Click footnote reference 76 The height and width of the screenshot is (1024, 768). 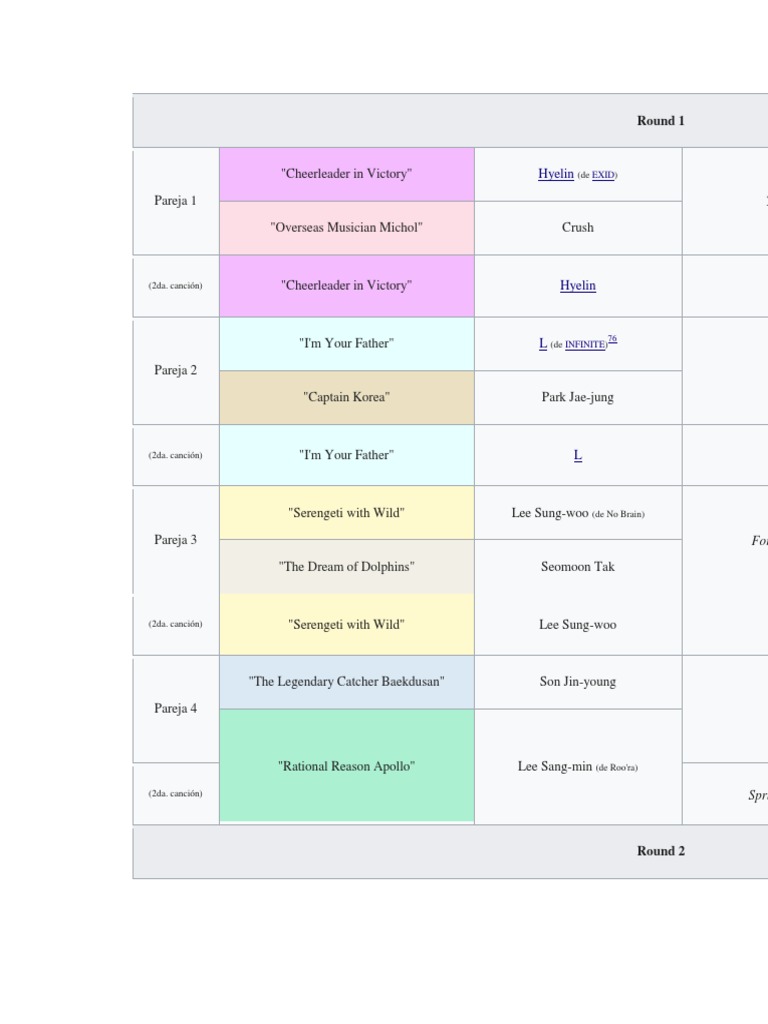(612, 339)
